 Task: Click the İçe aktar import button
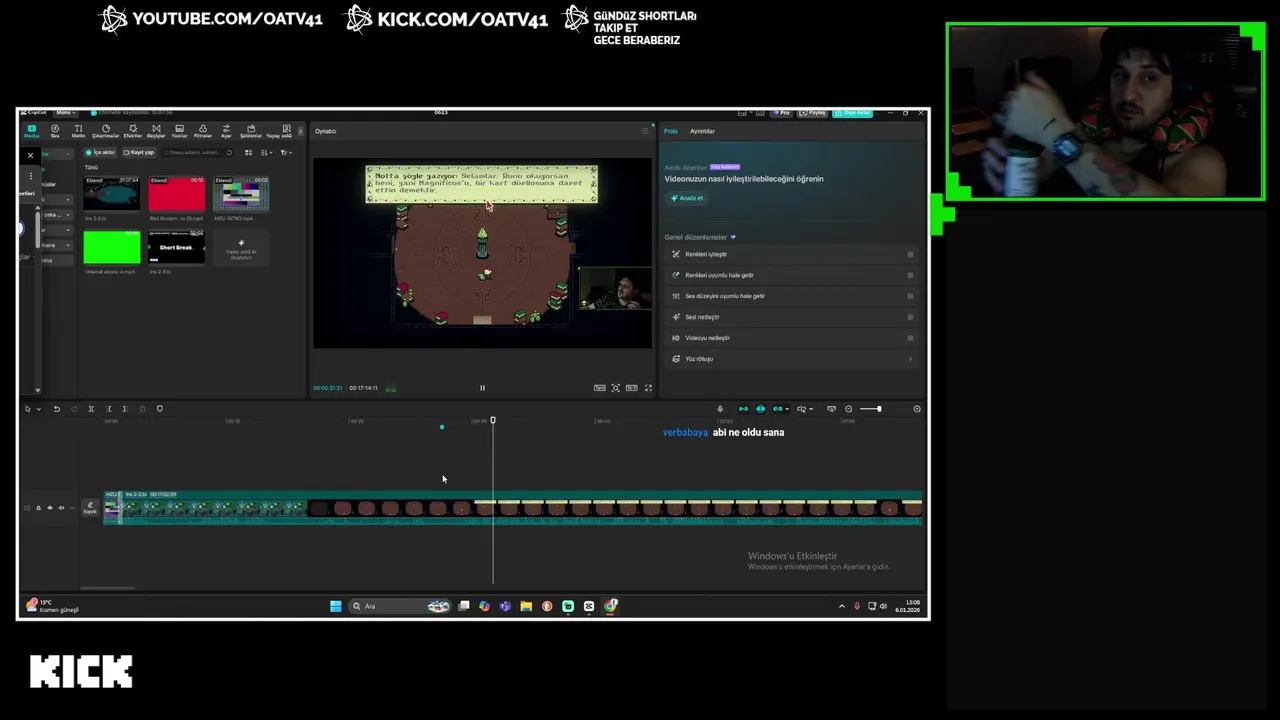pos(101,153)
